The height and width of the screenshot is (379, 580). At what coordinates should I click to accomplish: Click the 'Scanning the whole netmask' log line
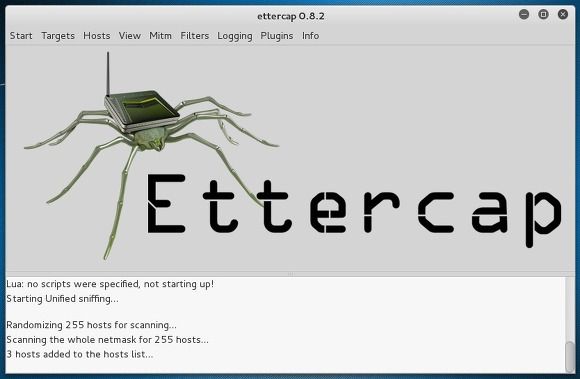[107, 340]
